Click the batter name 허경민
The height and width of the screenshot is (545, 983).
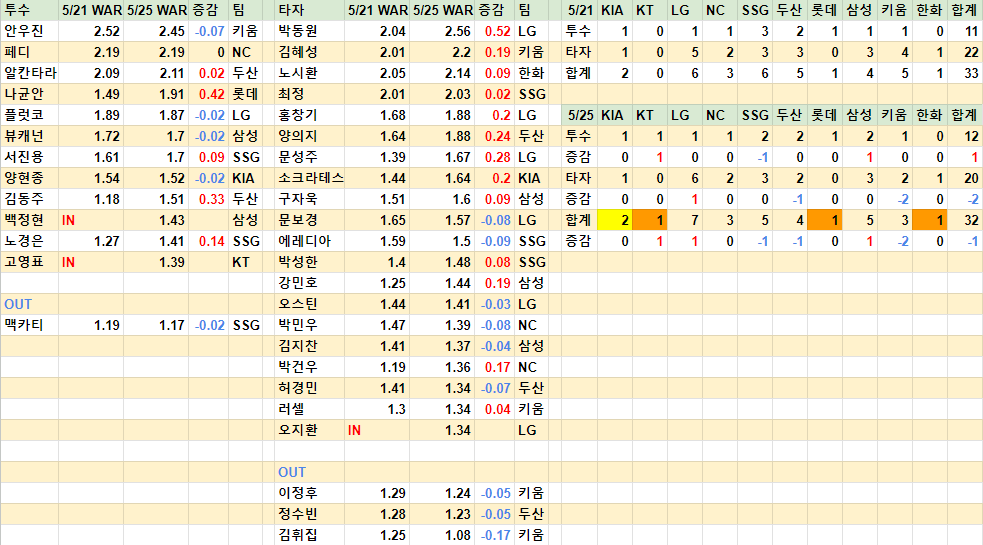coord(297,388)
